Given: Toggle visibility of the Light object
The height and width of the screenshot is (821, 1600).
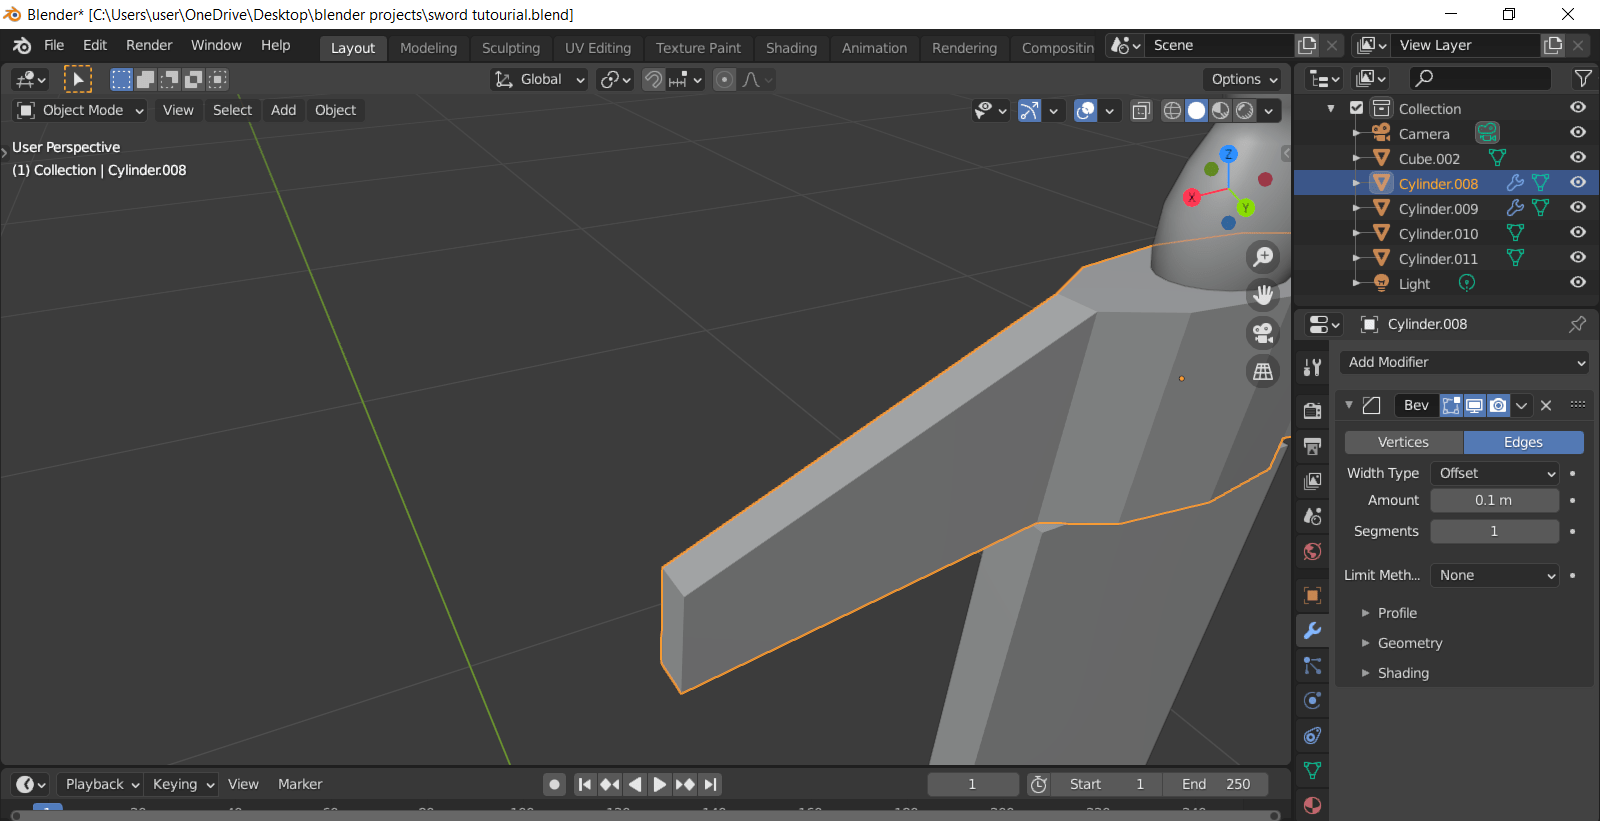Looking at the screenshot, I should 1578,283.
